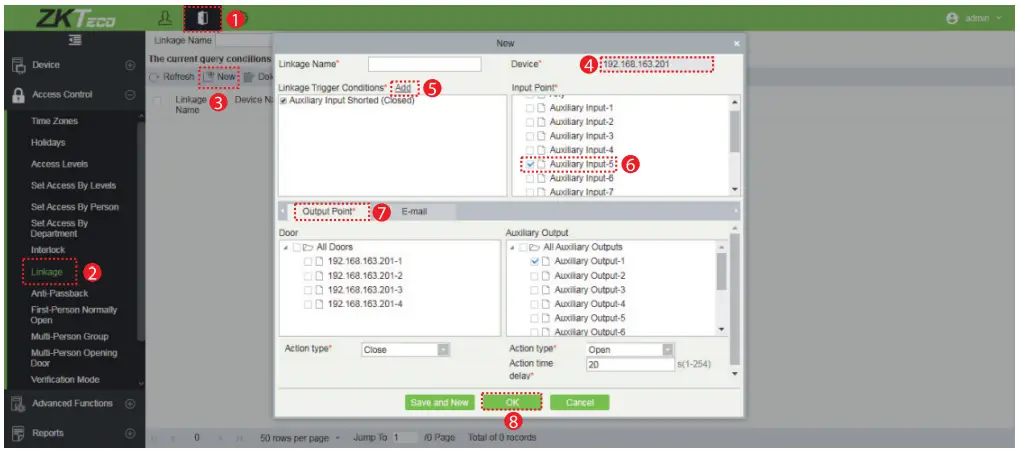Click the Action time delay field

pos(630,365)
